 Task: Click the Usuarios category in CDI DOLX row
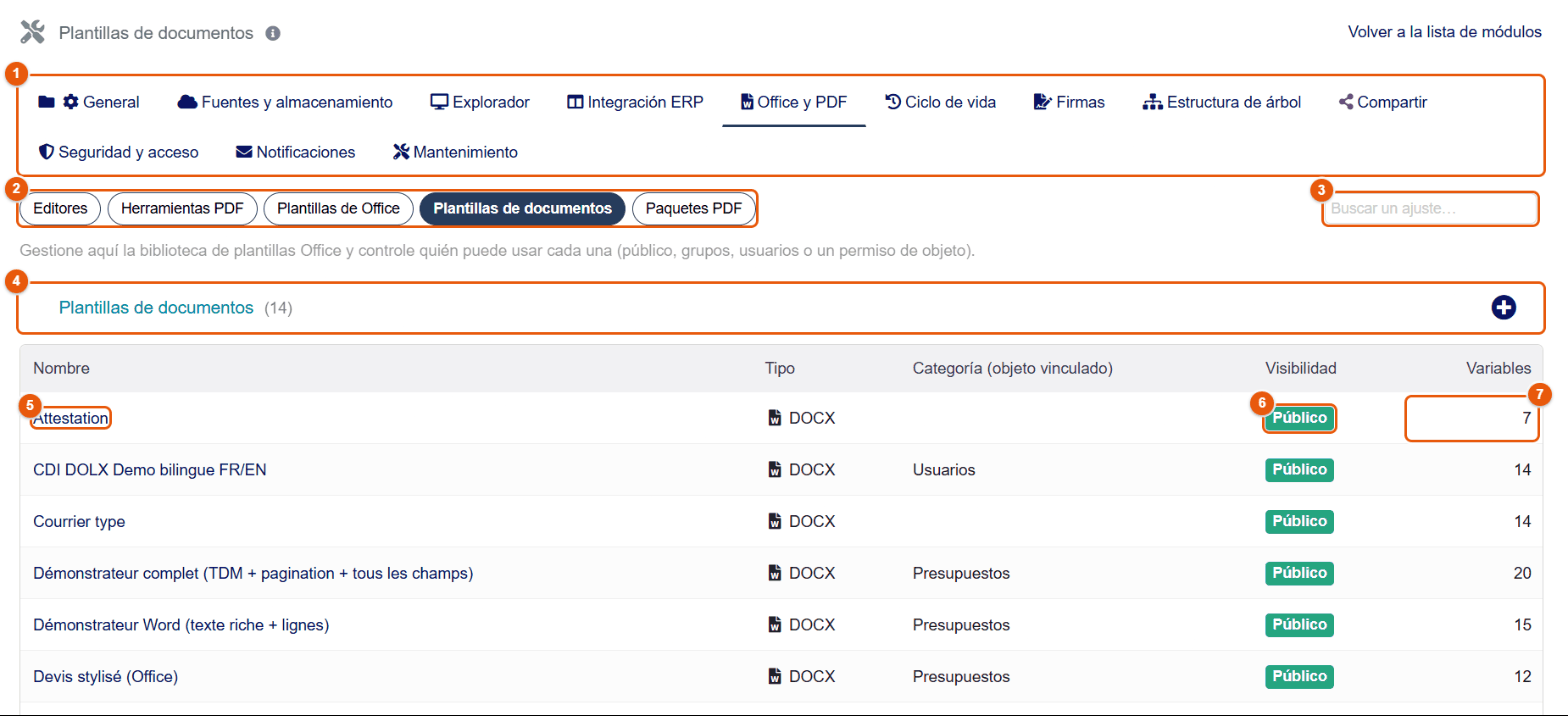[x=944, y=470]
